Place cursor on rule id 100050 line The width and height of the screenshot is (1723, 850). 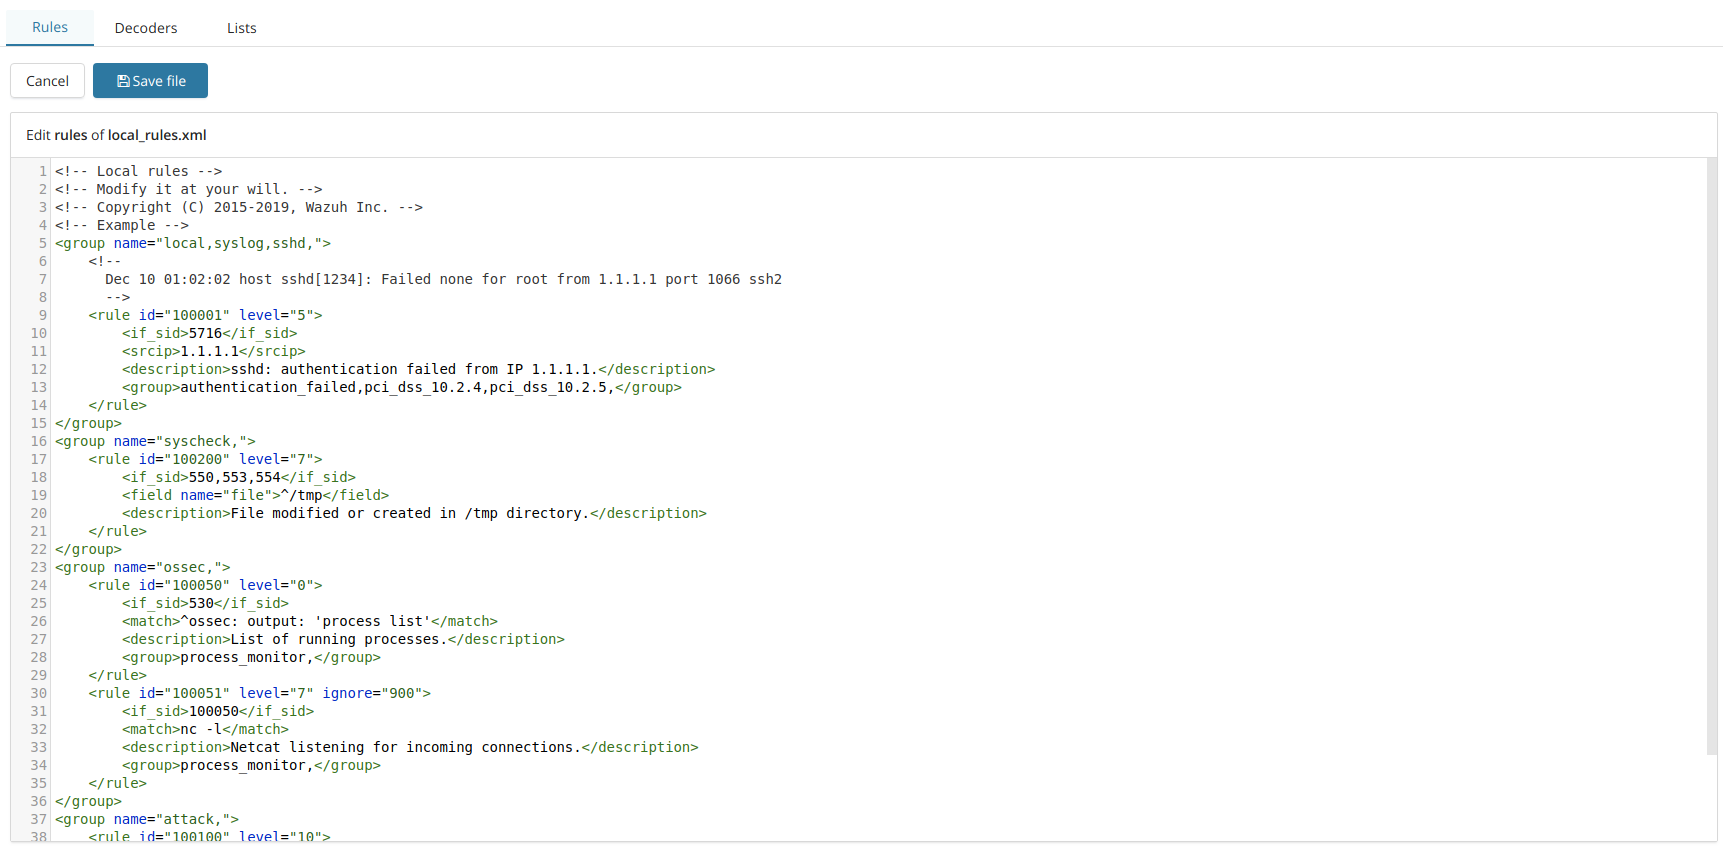point(205,585)
